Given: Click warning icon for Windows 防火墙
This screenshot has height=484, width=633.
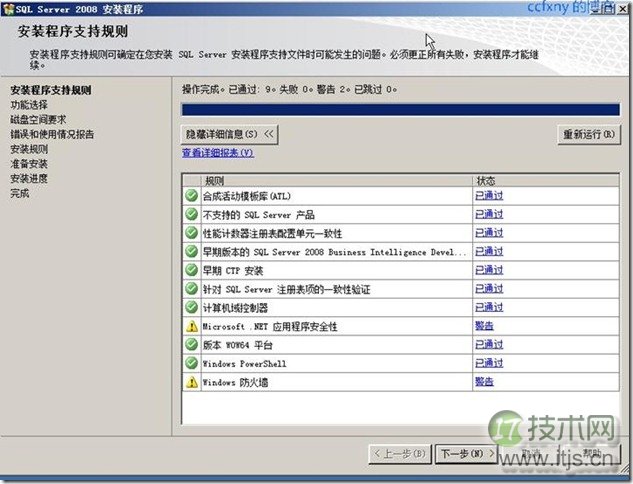Looking at the screenshot, I should (x=192, y=382).
